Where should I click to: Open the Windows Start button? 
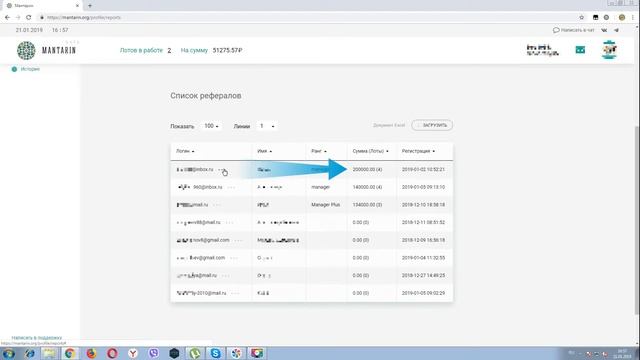[x=9, y=353]
